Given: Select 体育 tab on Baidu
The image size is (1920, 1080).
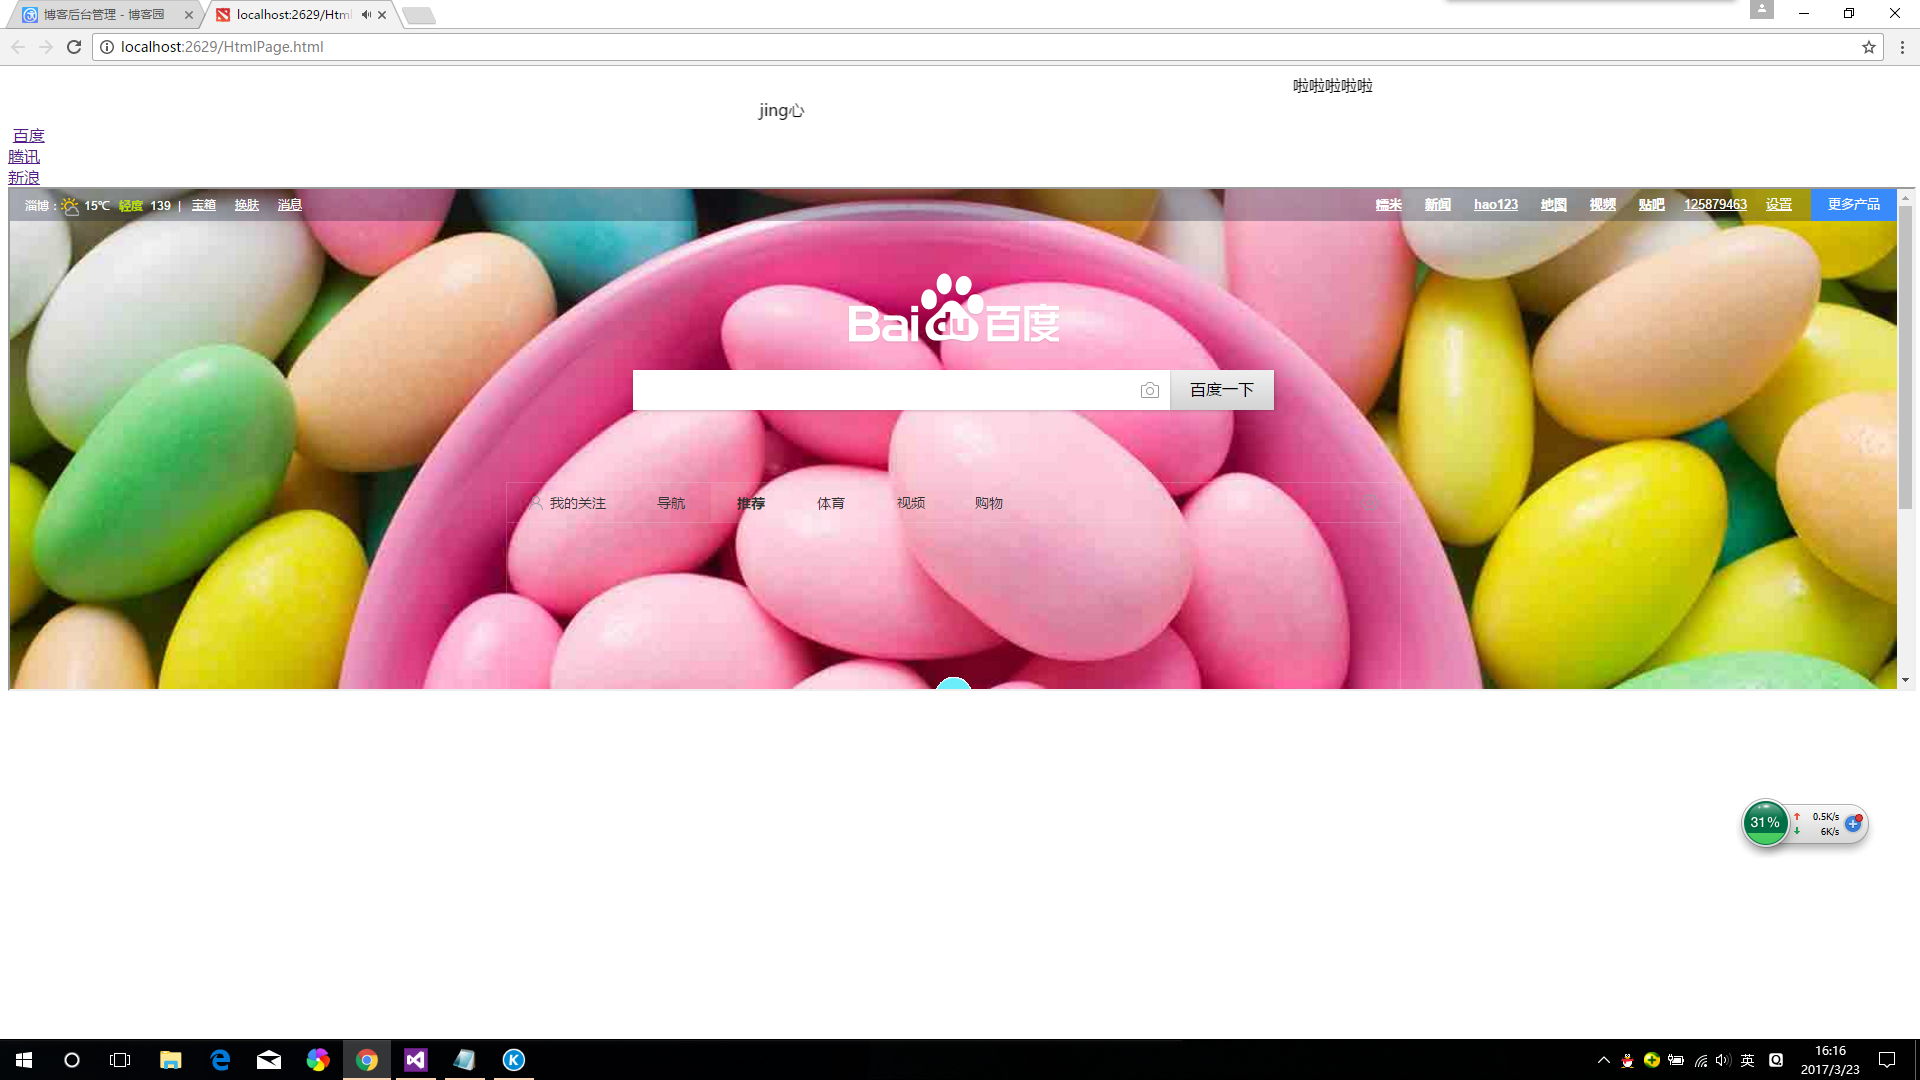Looking at the screenshot, I should point(831,504).
